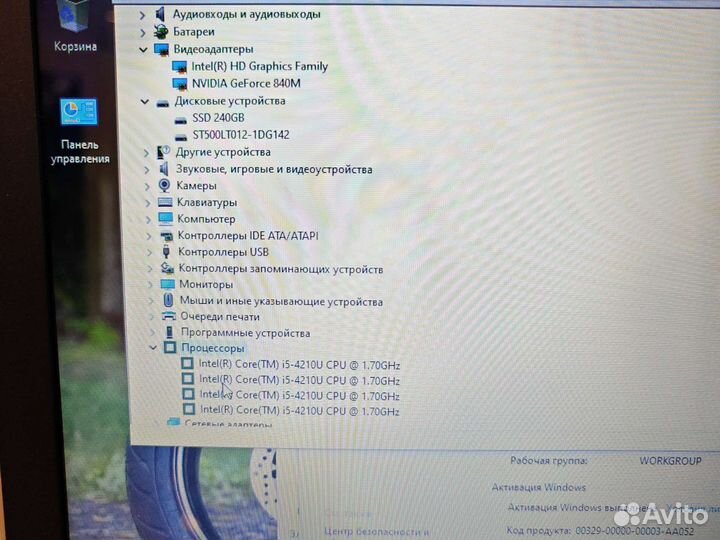Click the drive icon next to ST500LT012-1DG142
The image size is (720, 540).
[181, 136]
